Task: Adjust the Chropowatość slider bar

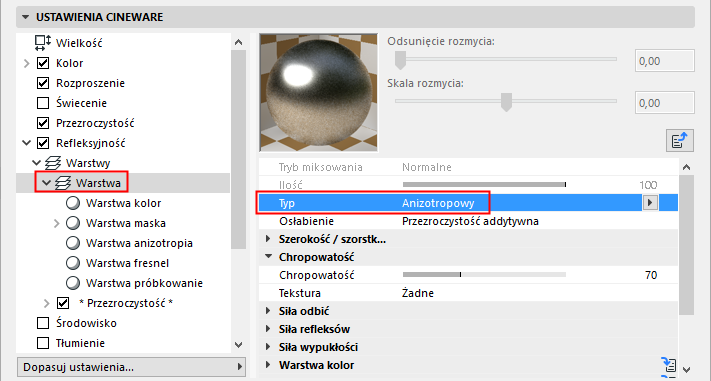Action: (x=484, y=275)
